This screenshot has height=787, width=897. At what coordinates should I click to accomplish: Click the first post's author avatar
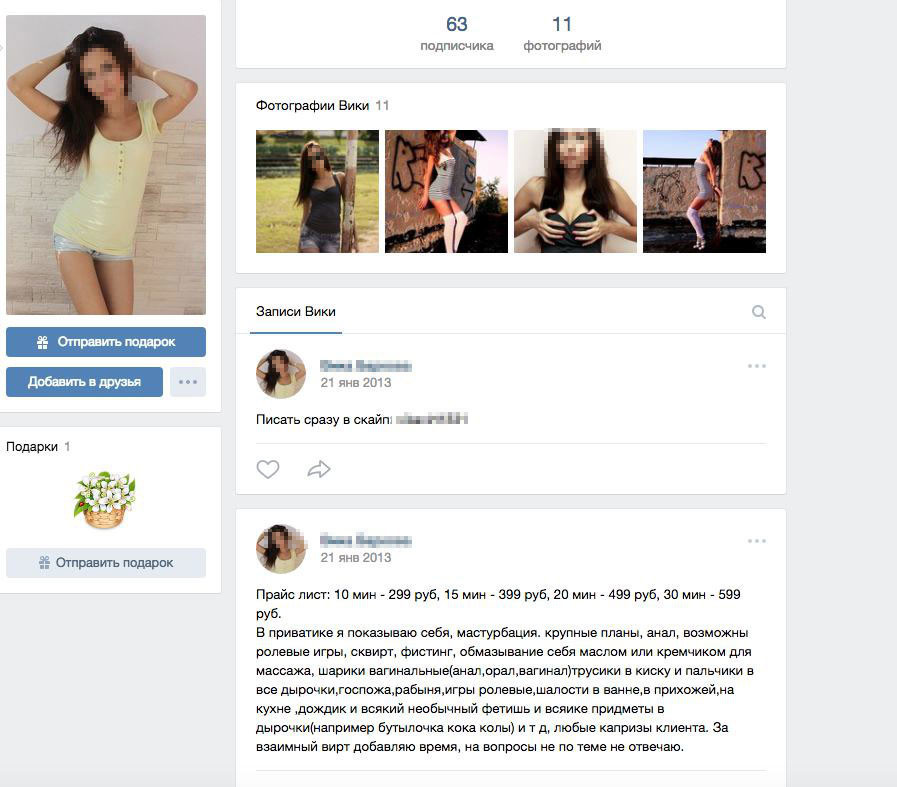coord(281,373)
